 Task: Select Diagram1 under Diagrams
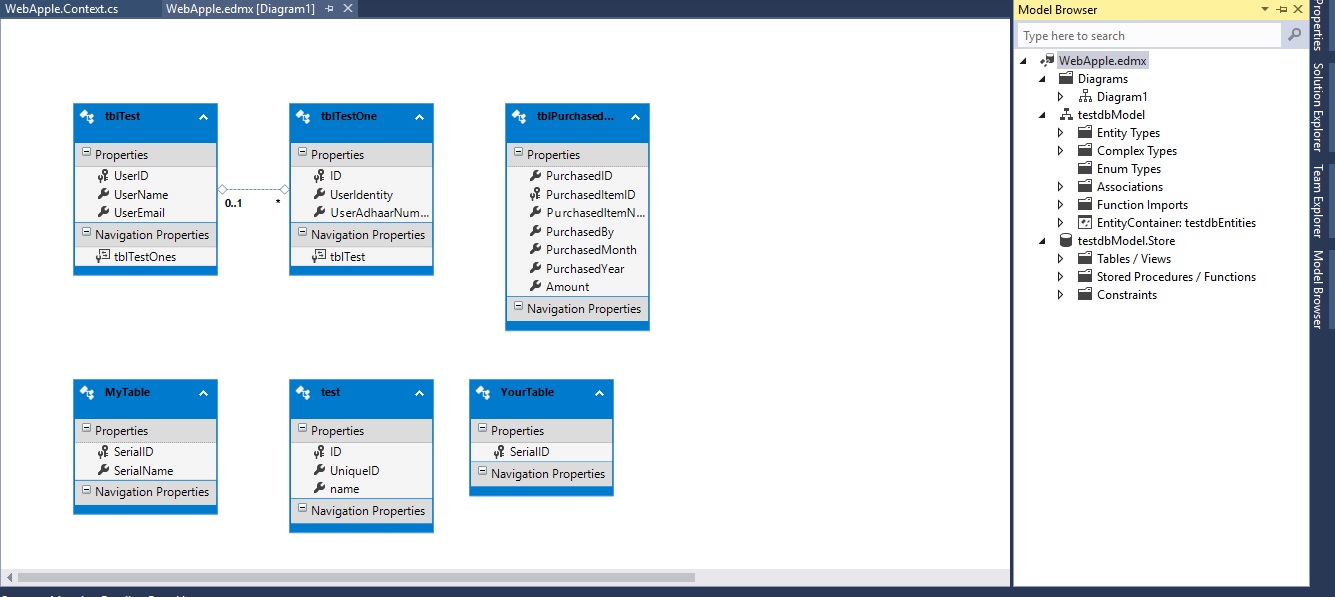tap(1121, 96)
